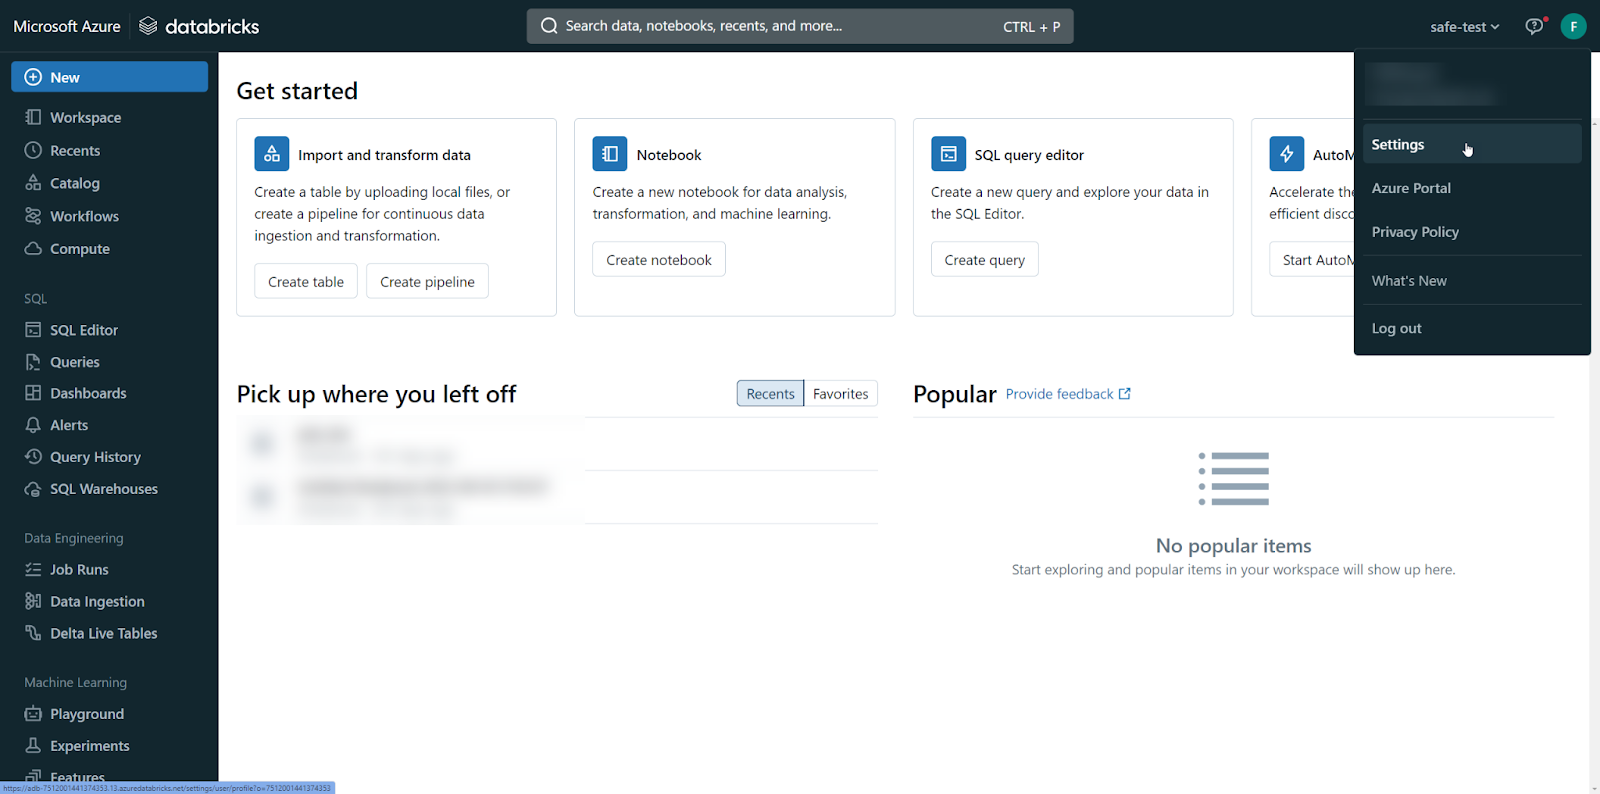Click the Create notebook button
1600x794 pixels.
[x=659, y=260]
